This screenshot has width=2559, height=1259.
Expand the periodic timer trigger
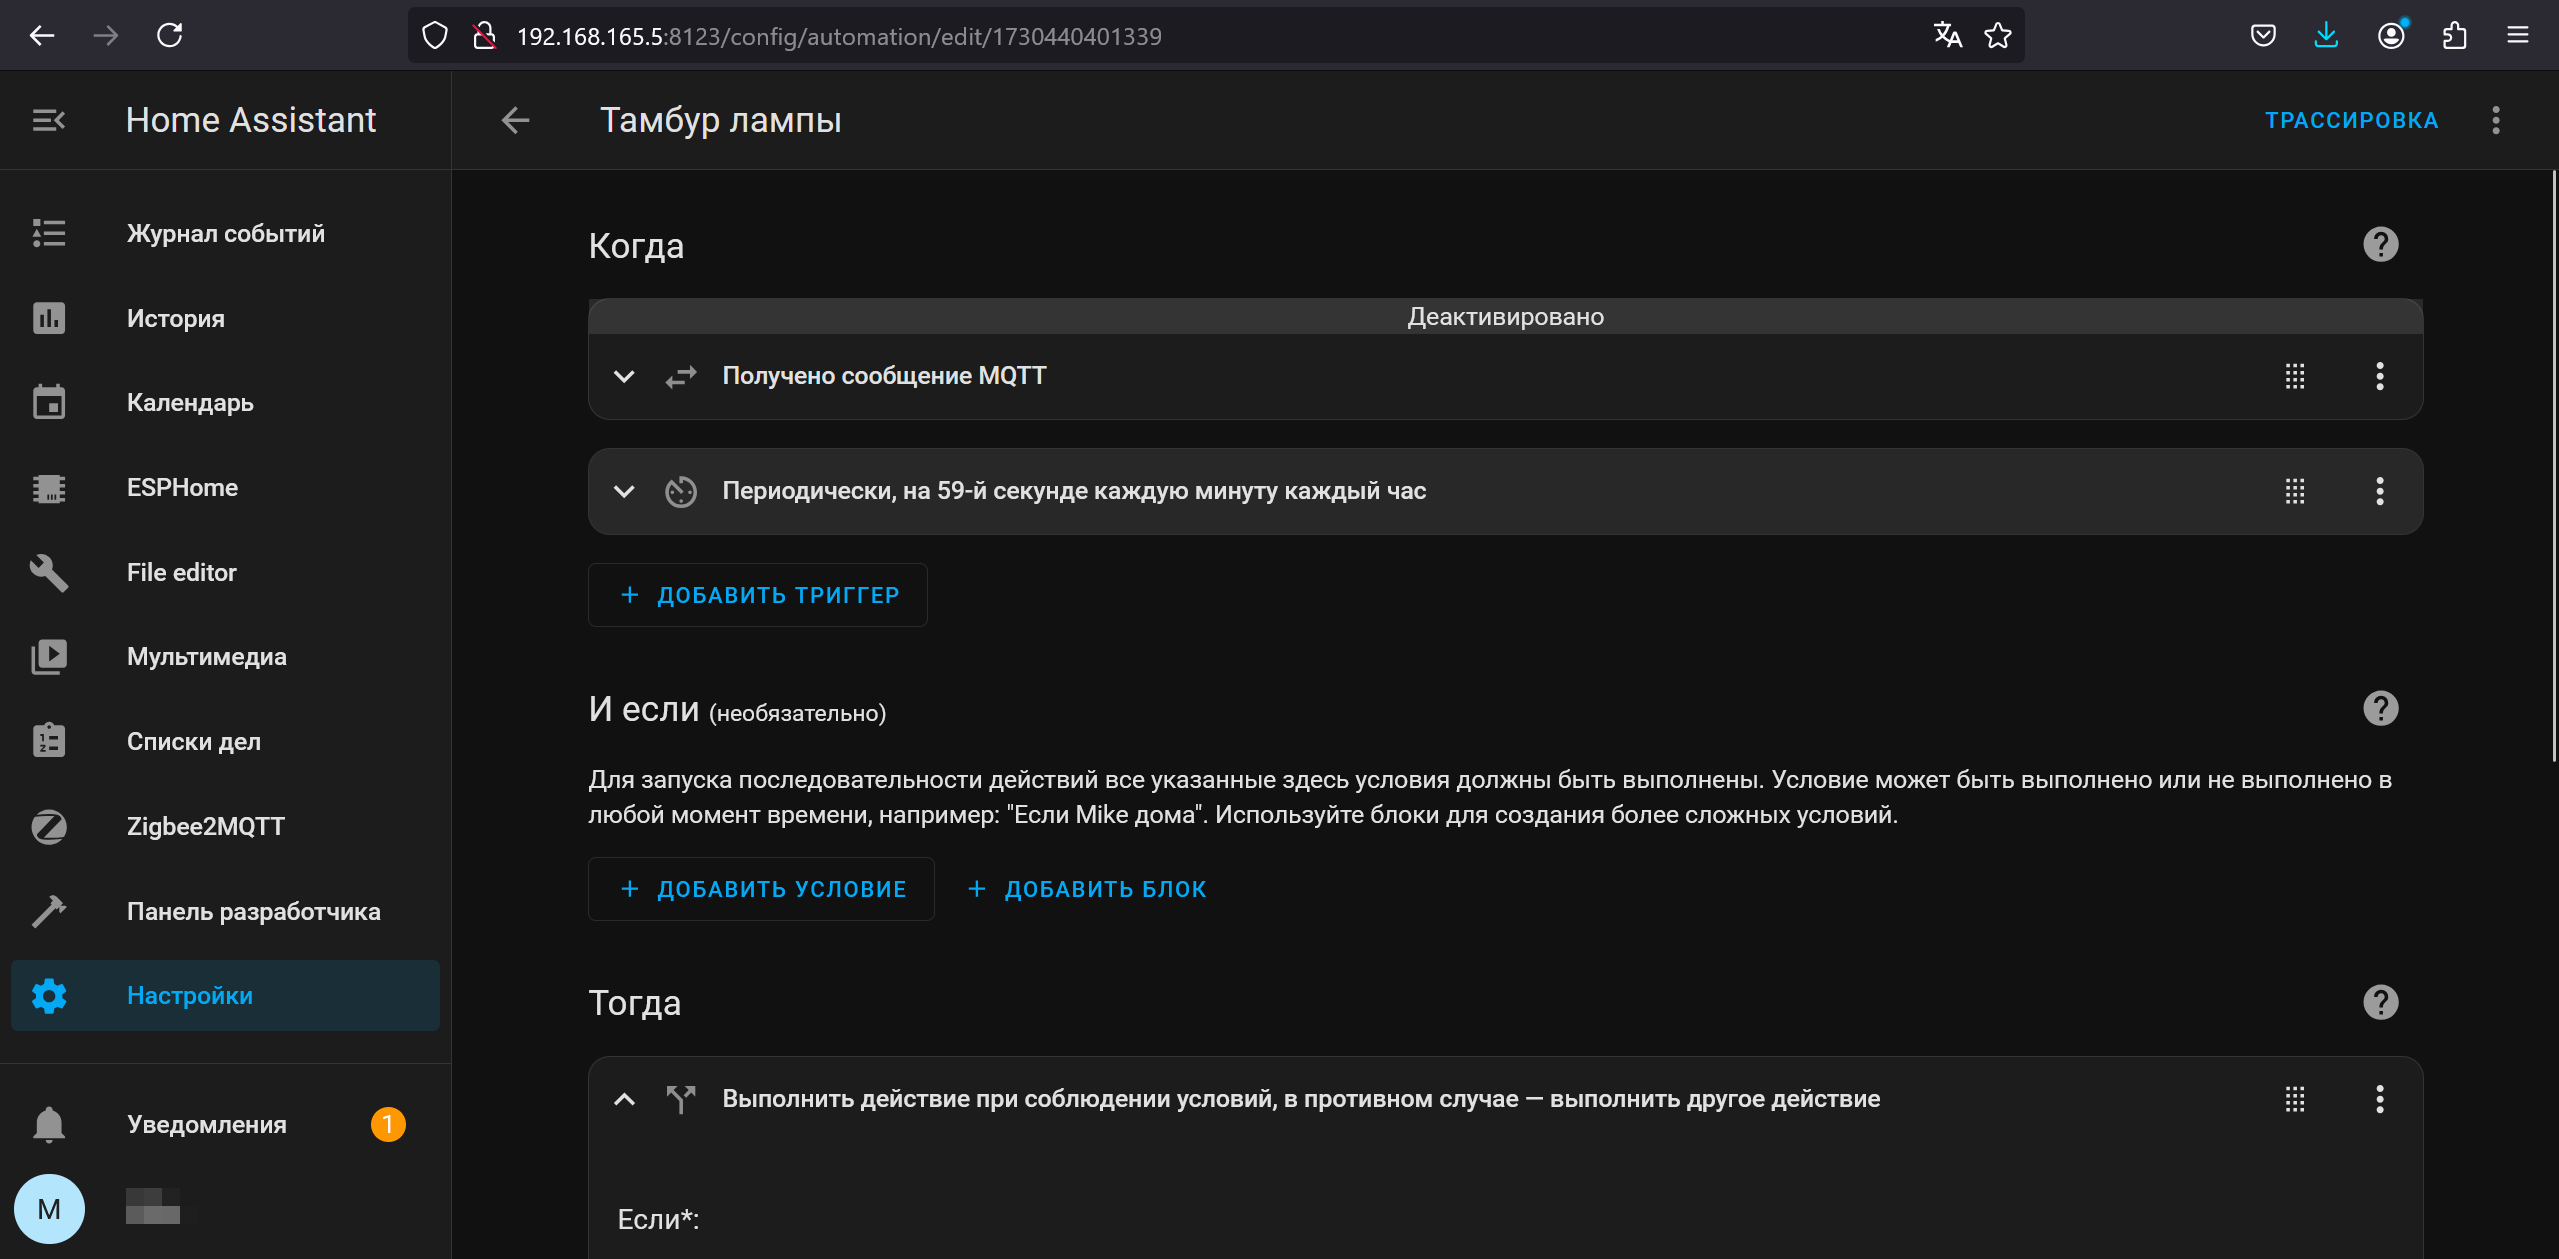tap(623, 490)
